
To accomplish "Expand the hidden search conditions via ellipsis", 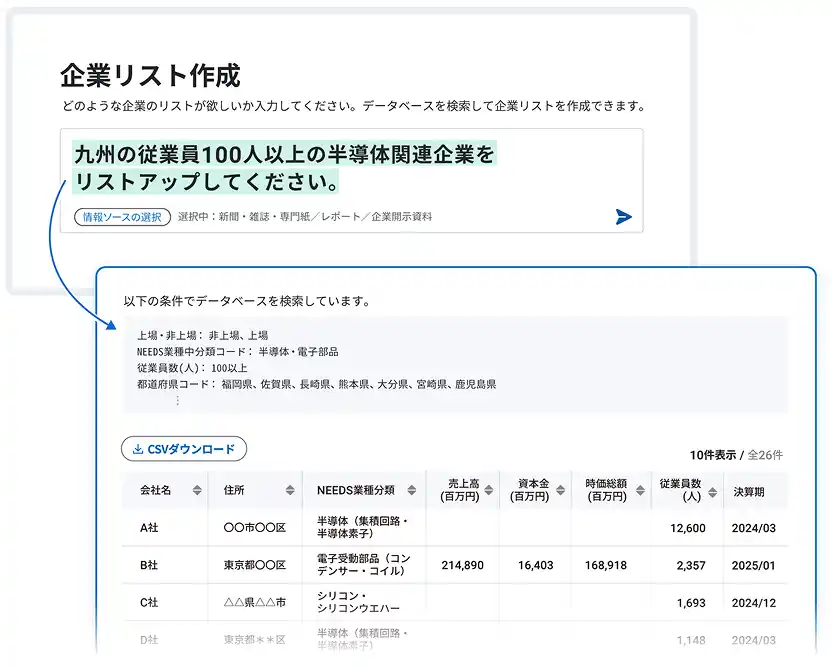I will click(x=176, y=399).
